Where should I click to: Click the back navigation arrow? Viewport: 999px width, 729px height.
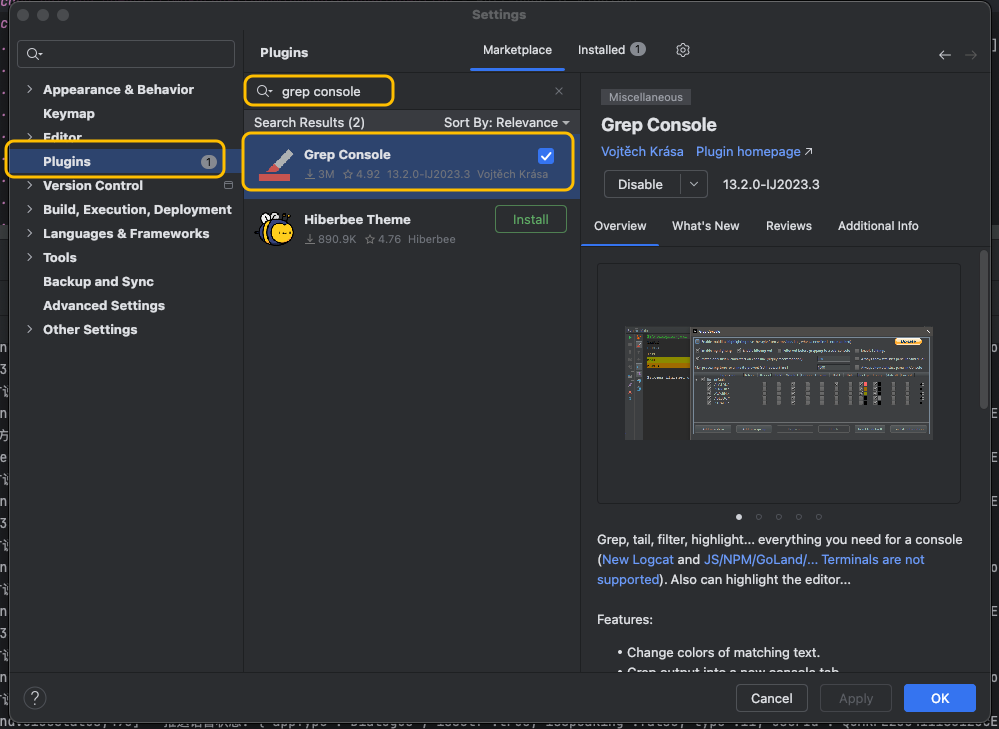click(x=945, y=55)
